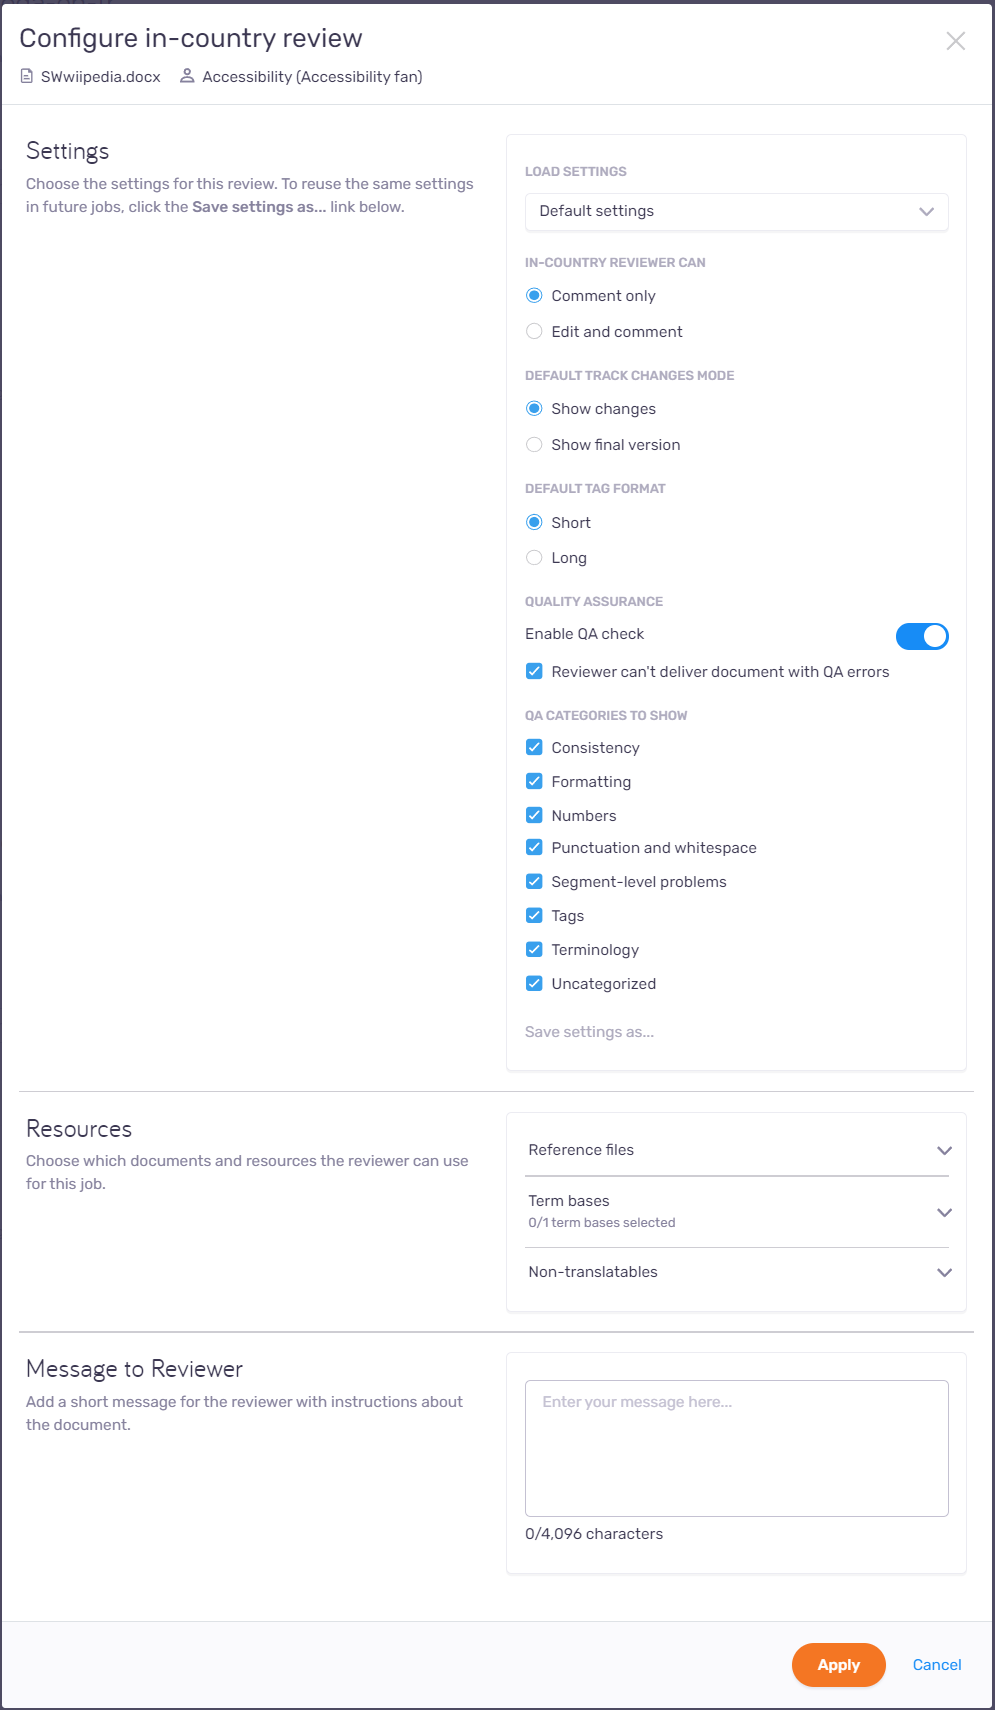
Task: Click the Cancel link
Action: [937, 1665]
